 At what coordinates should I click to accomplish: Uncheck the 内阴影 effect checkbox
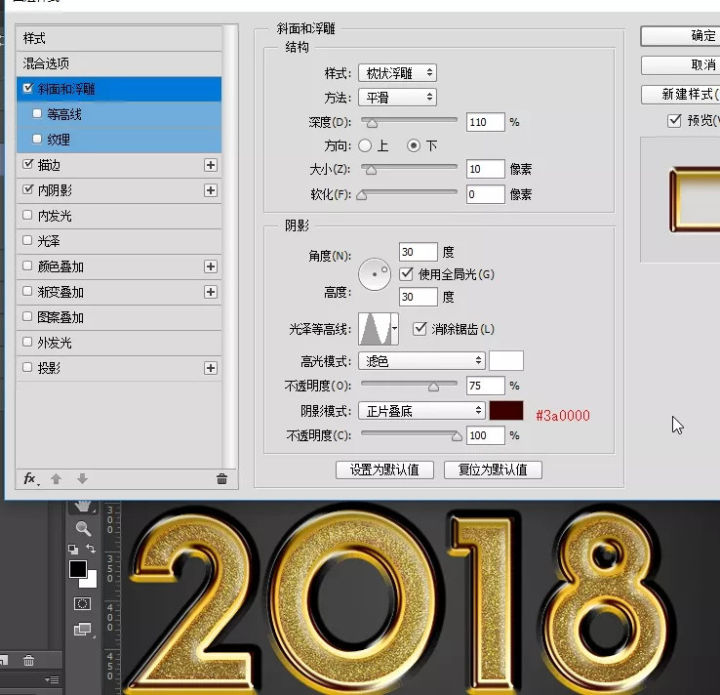pos(28,189)
